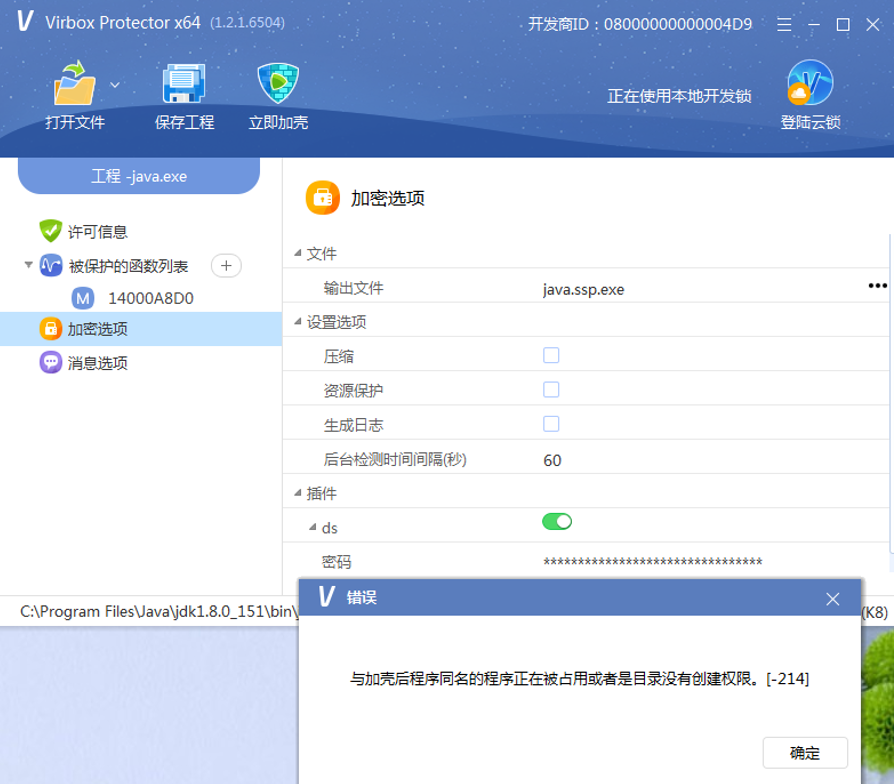Collapse the 文件 section
The height and width of the screenshot is (784, 894).
298,253
